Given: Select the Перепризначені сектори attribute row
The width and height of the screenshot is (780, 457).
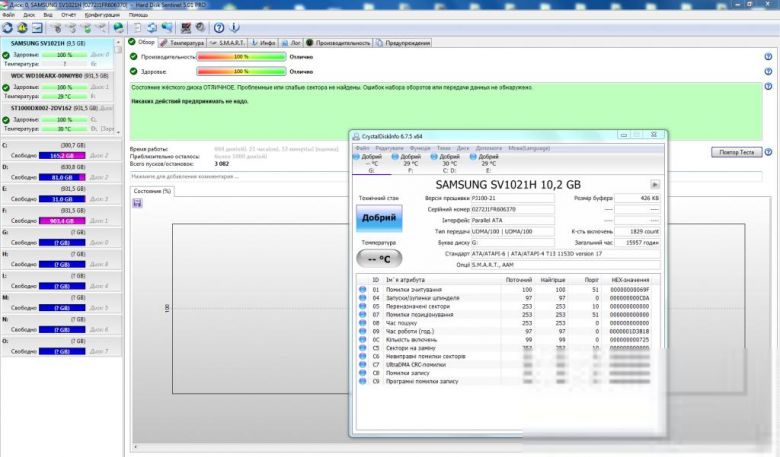Looking at the screenshot, I should tap(507, 306).
